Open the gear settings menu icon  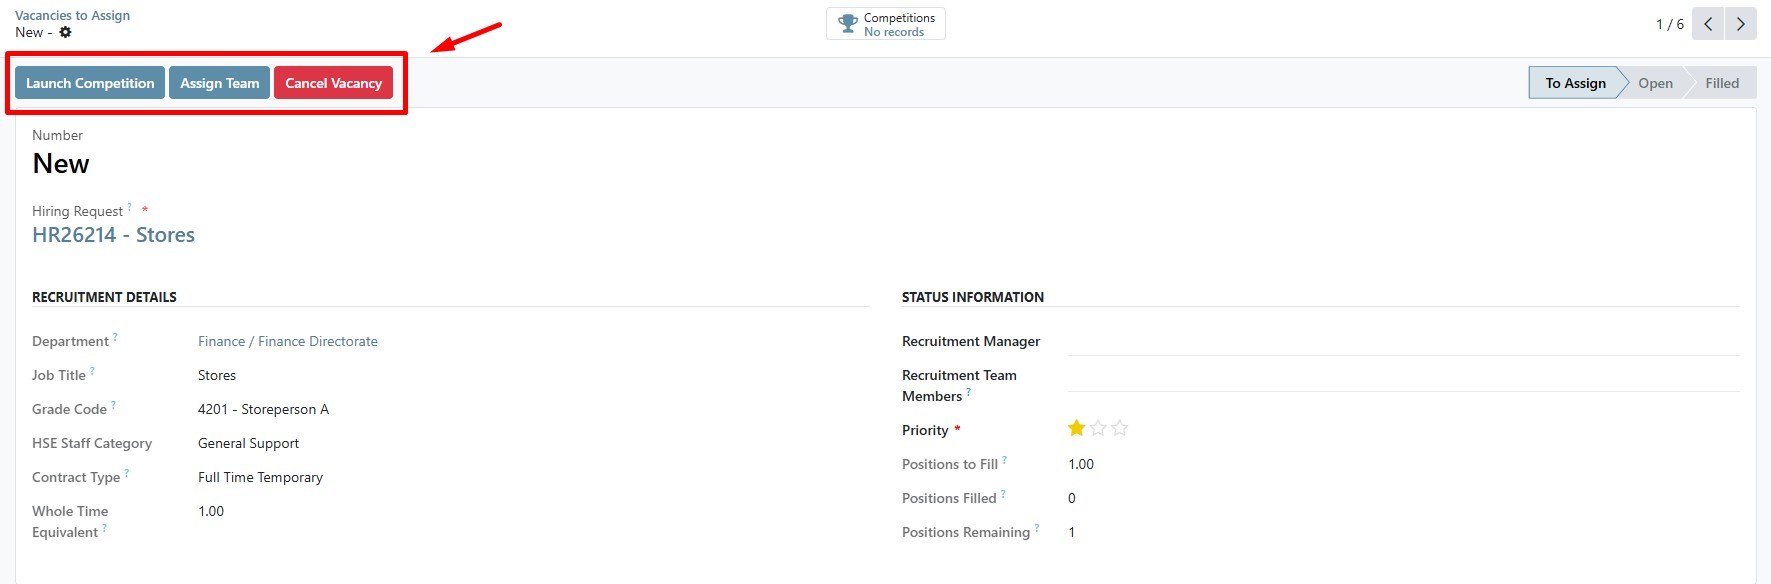click(x=65, y=32)
